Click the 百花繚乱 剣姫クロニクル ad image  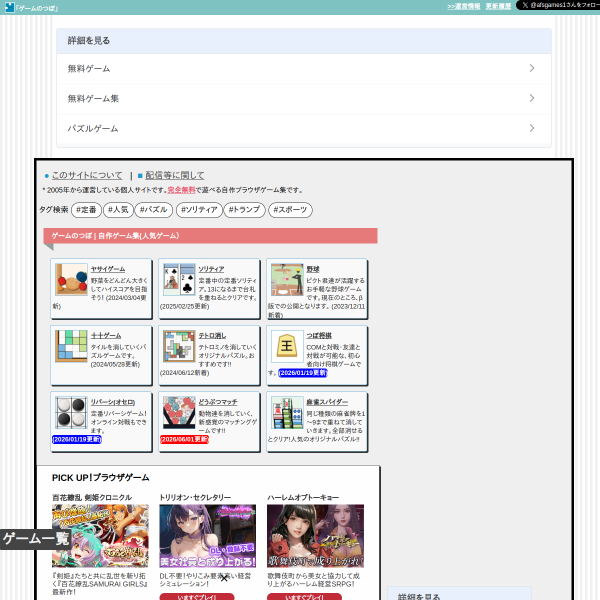[100, 536]
